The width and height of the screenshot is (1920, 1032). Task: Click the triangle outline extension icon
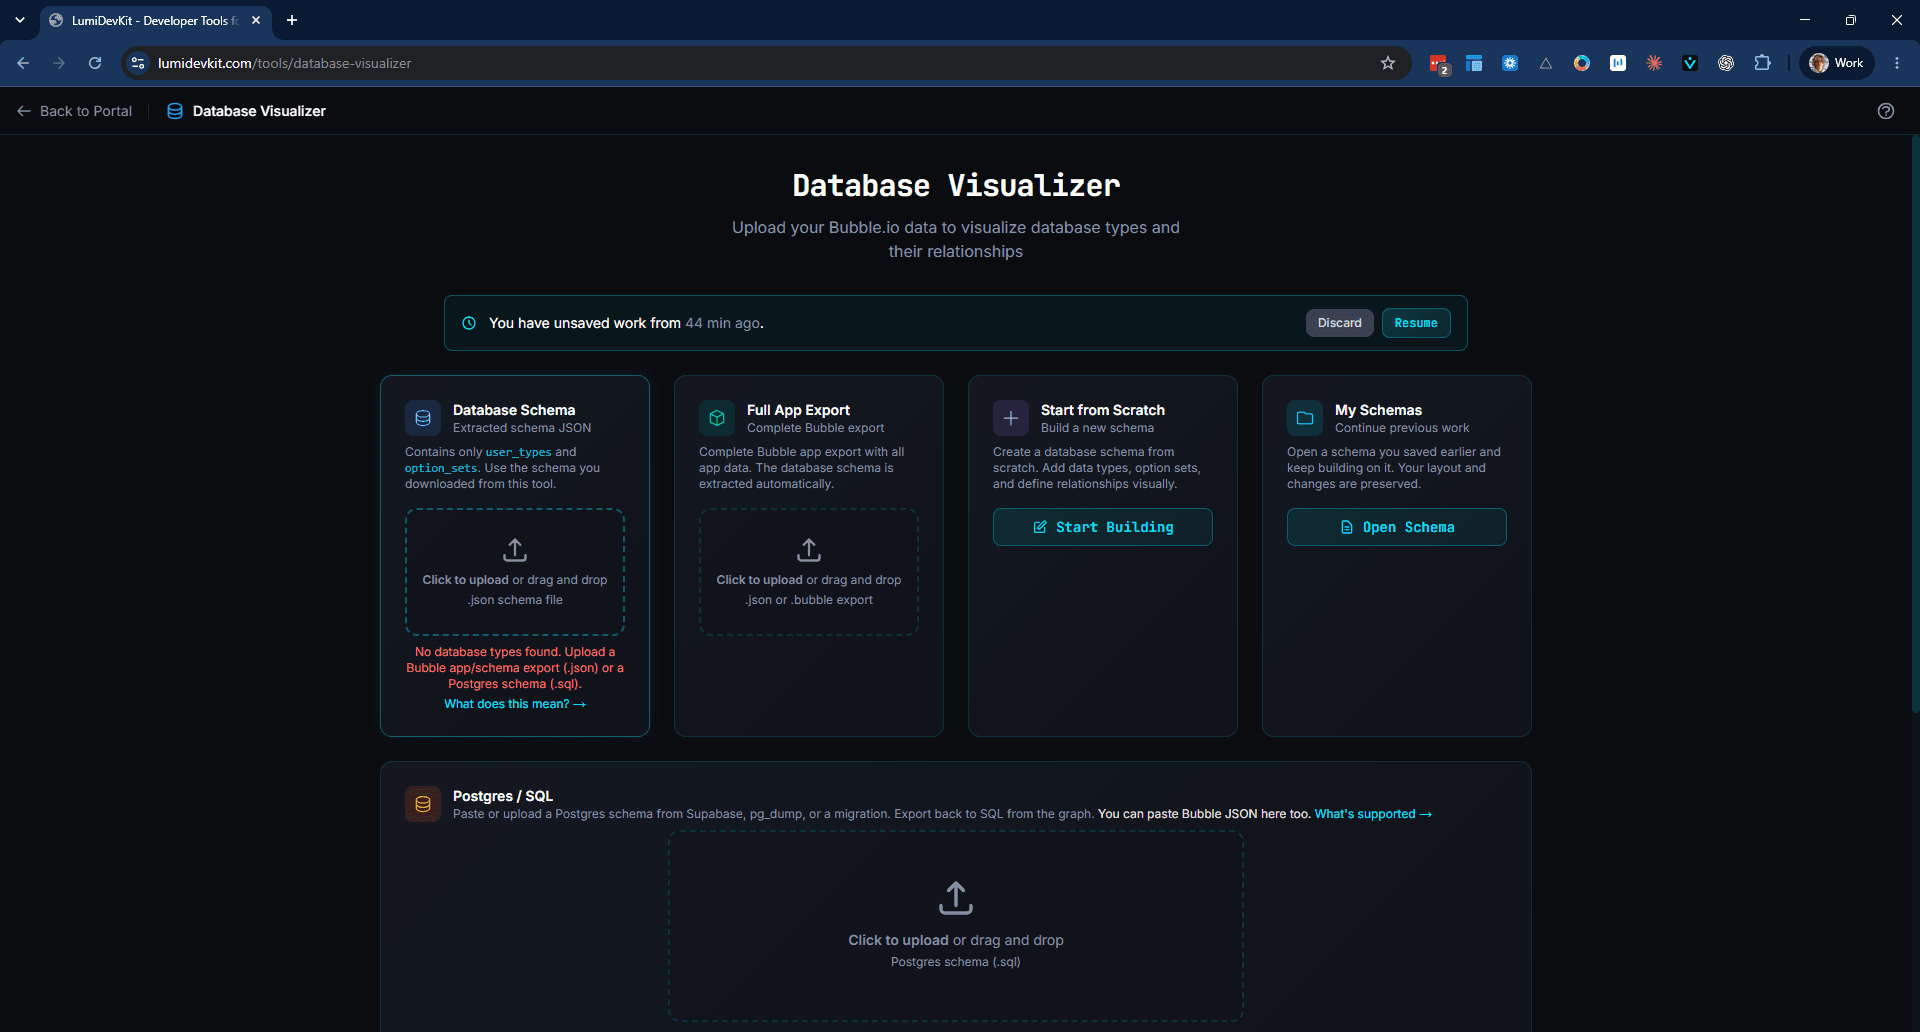click(1546, 63)
